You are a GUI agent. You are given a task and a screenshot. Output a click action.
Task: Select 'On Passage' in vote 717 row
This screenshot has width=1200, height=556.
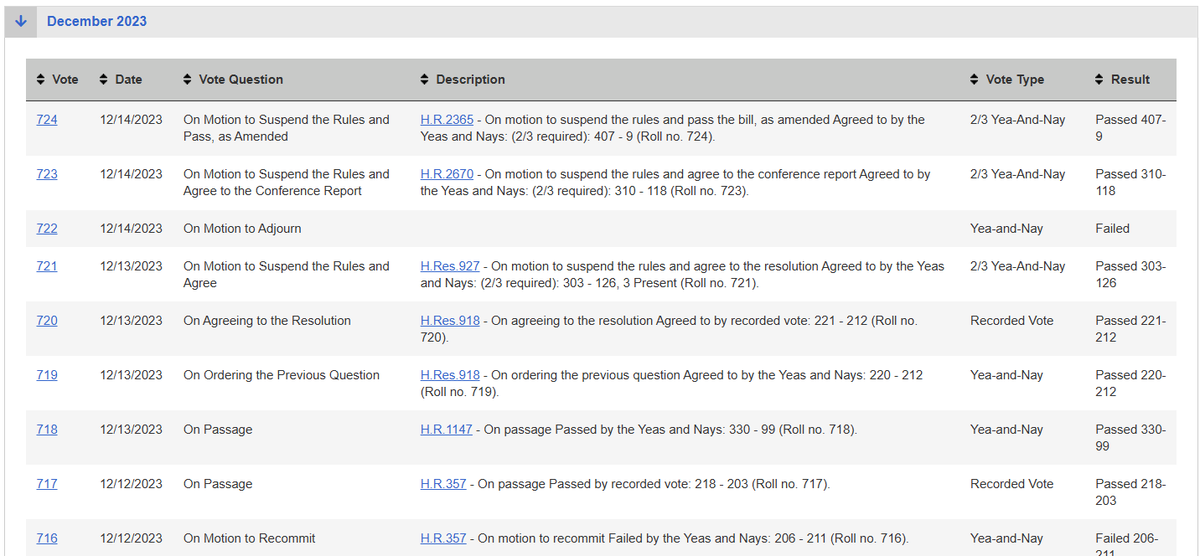(217, 484)
